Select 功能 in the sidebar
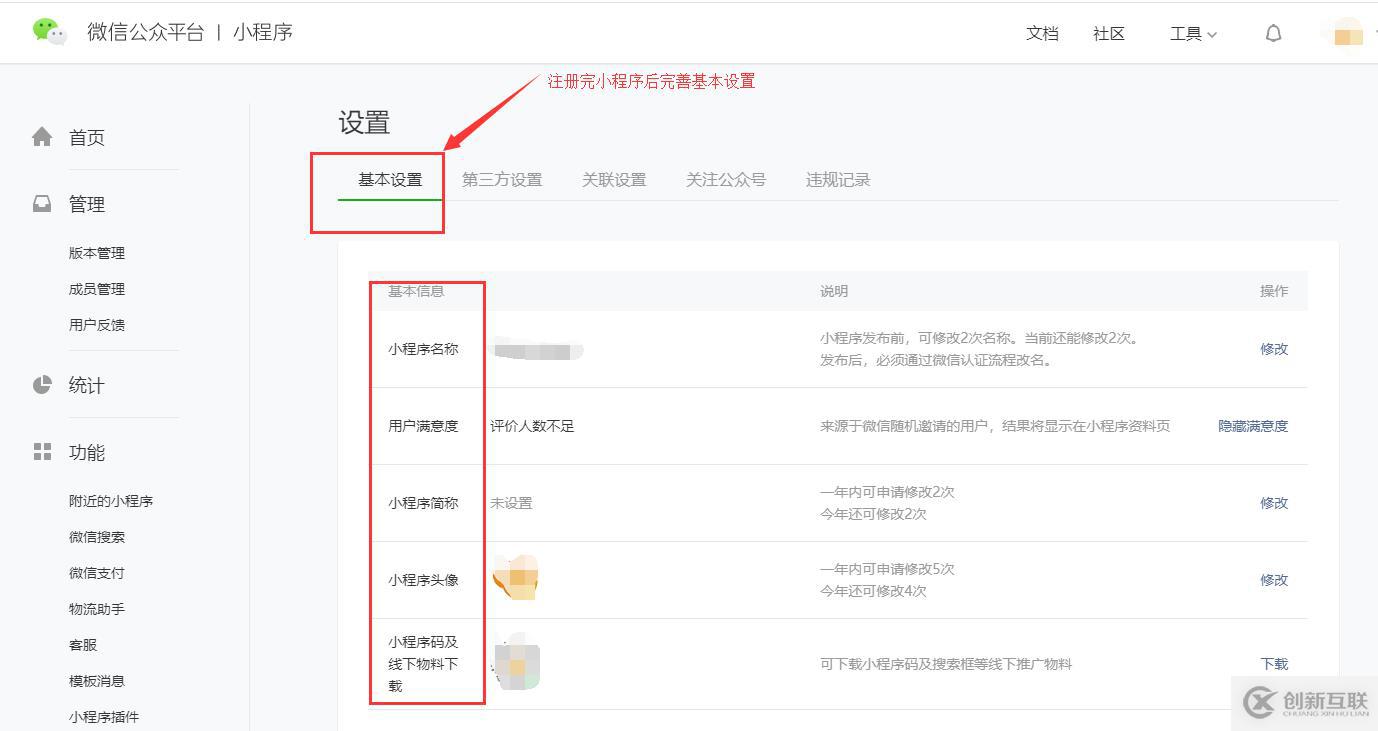 87,453
